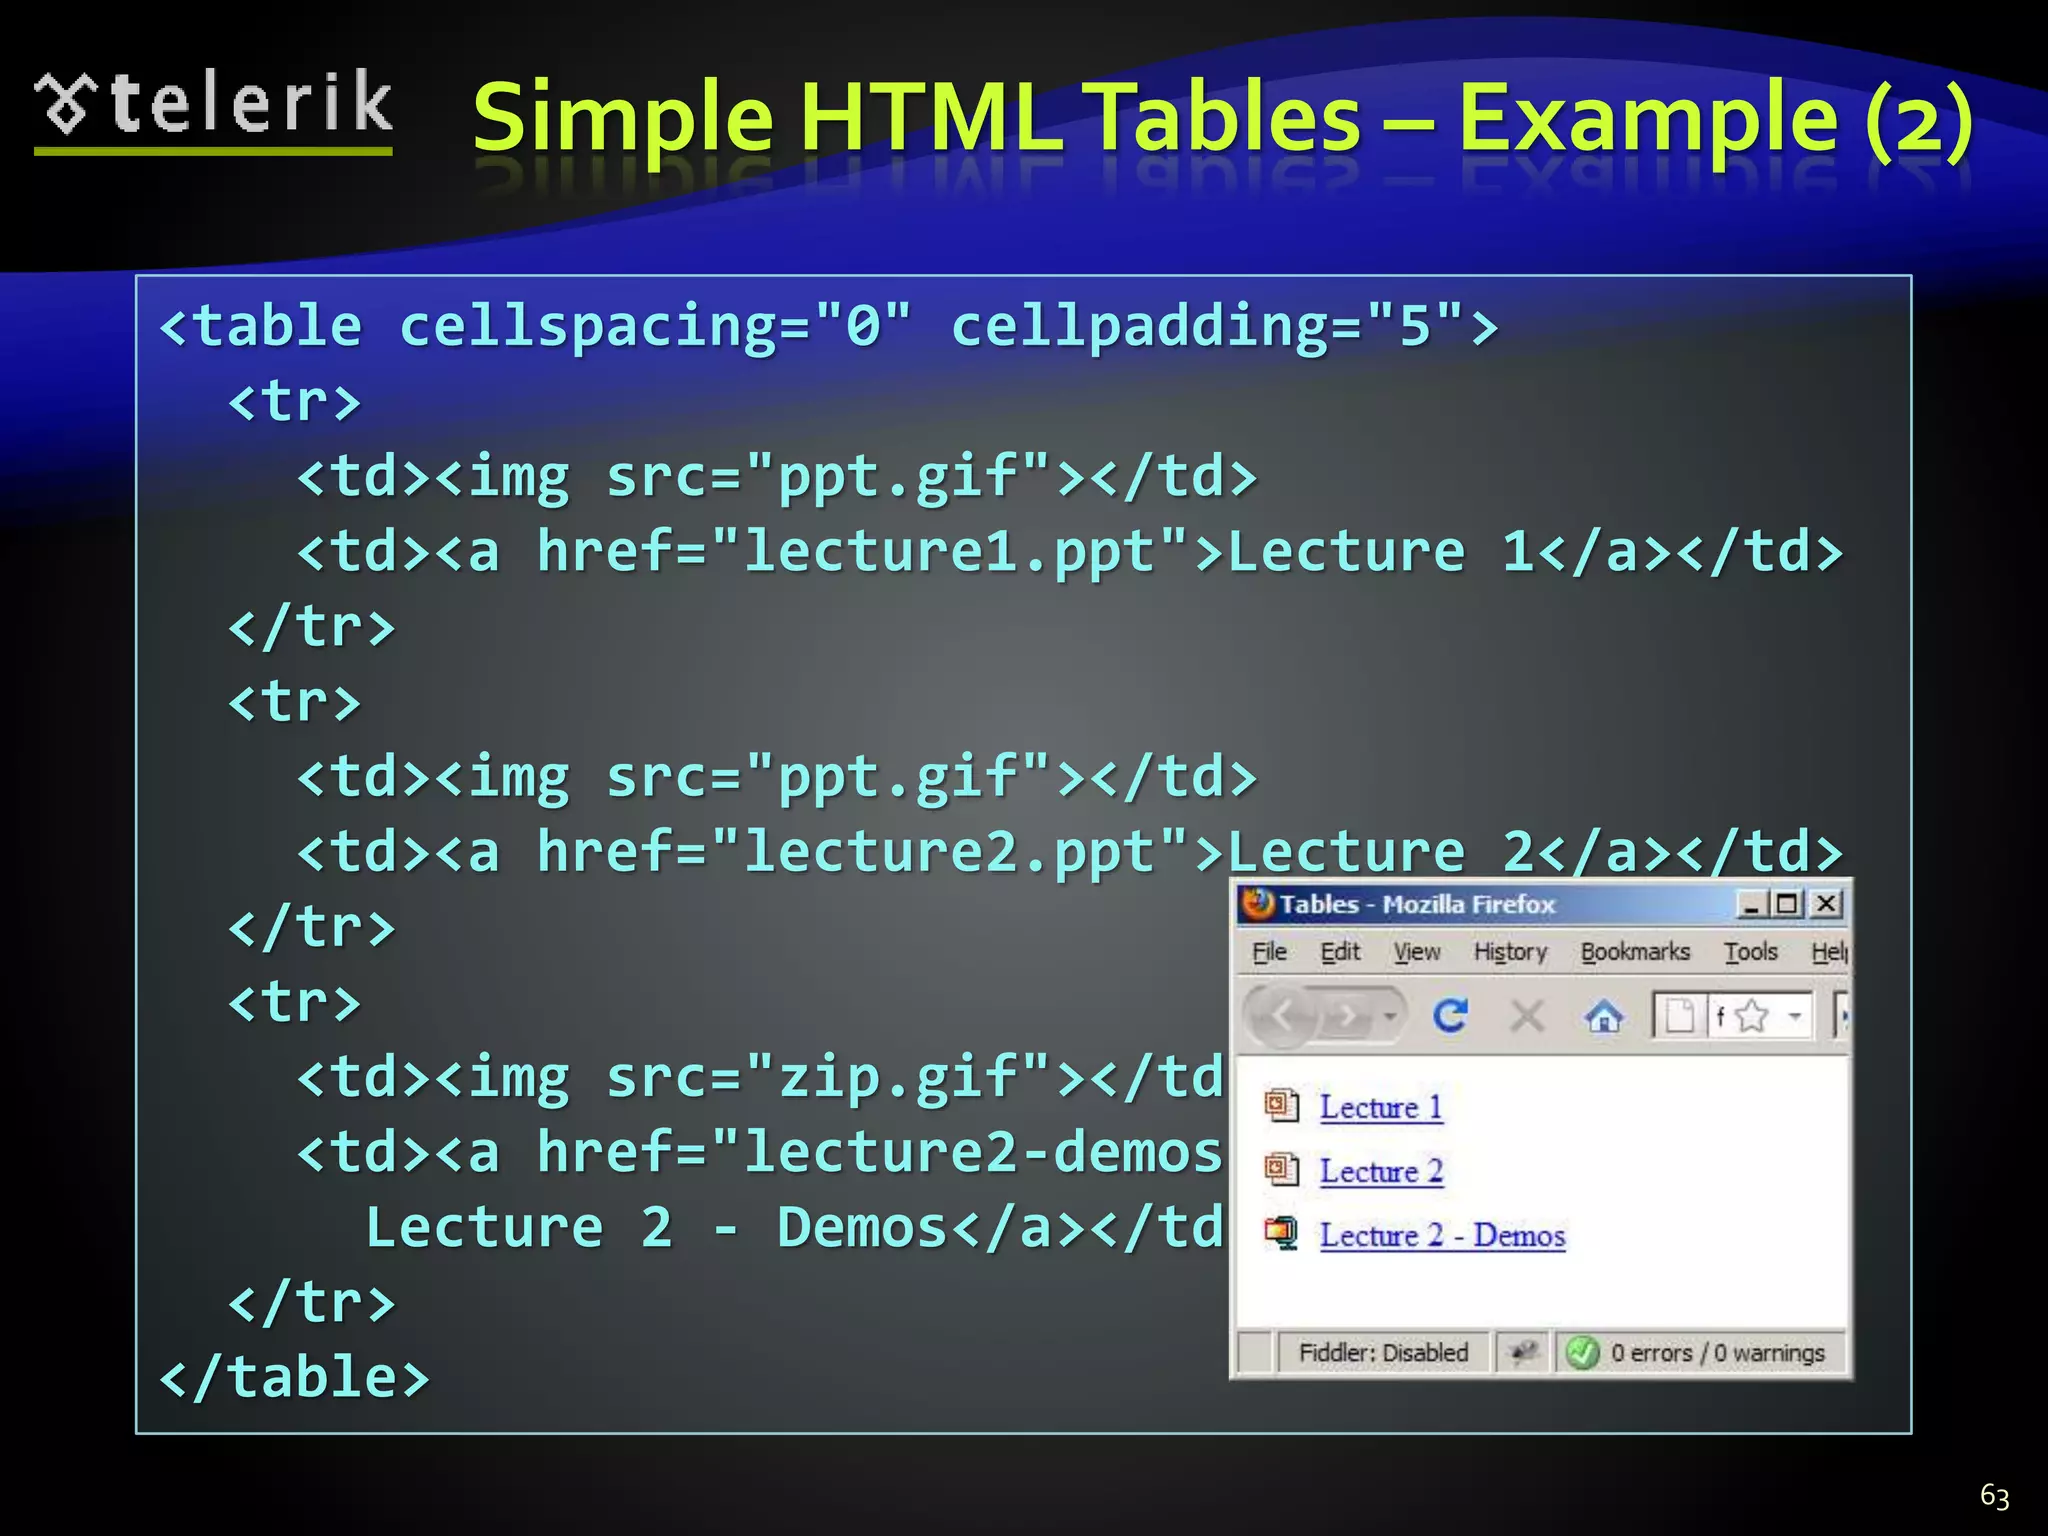Click the 0 errors / 0 warnings text
Viewport: 2048px width, 1536px height.
point(1717,1353)
